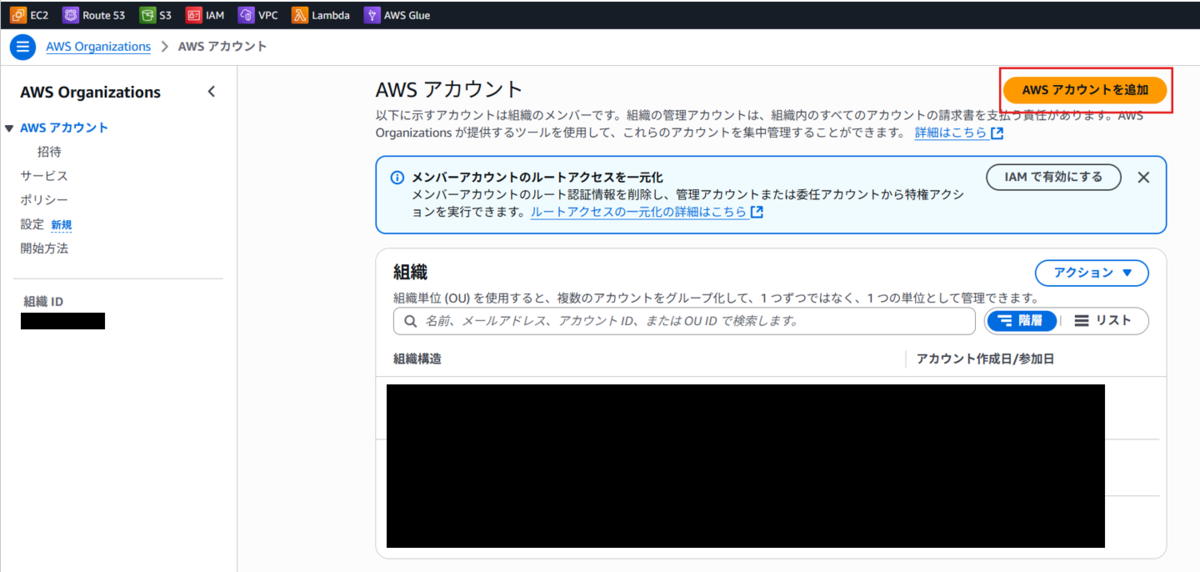Screen dimensions: 1200x572
Task: Click the AWS アカウント page heading
Action: [449, 90]
